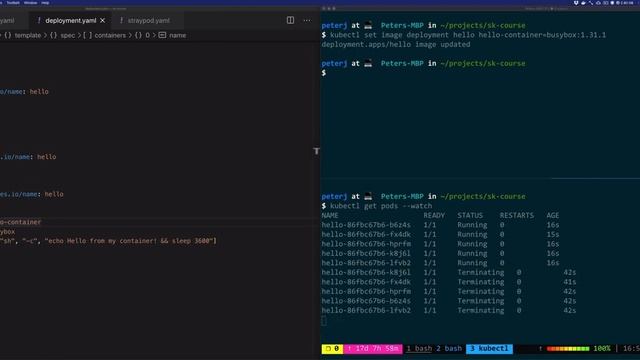This screenshot has width=640, height=360.
Task: Click the kubectl set image command line
Action: pyautogui.click(x=464, y=35)
